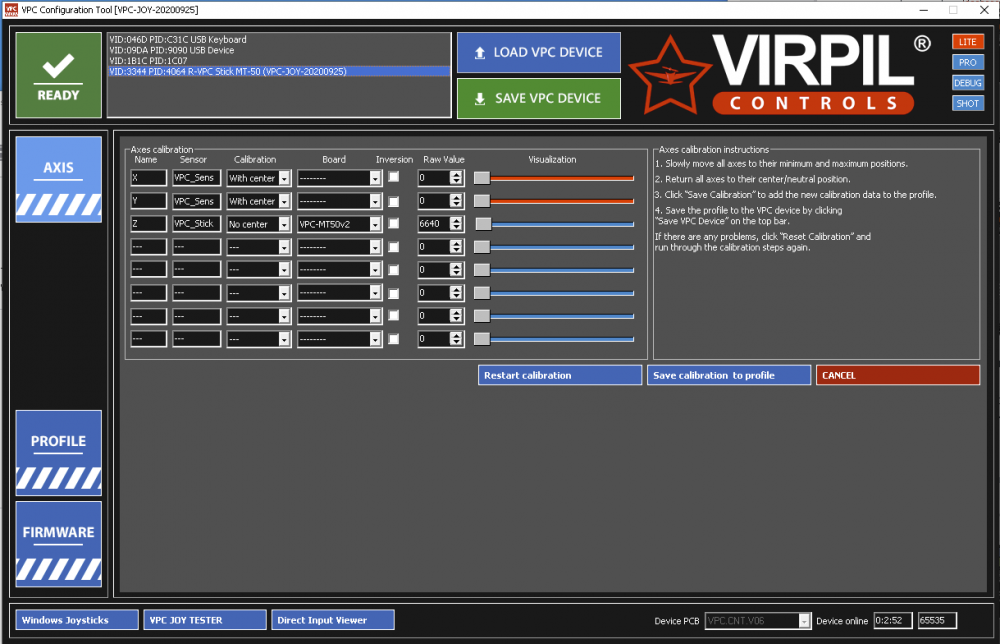Image resolution: width=1000 pixels, height=644 pixels.
Task: Click the 65535 value field
Action: click(x=938, y=620)
